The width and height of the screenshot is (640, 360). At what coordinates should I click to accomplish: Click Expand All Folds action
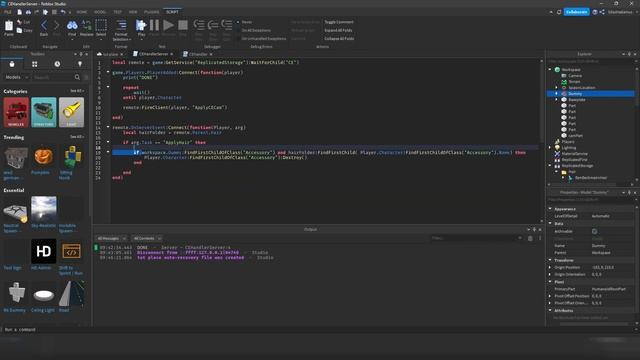(338, 30)
